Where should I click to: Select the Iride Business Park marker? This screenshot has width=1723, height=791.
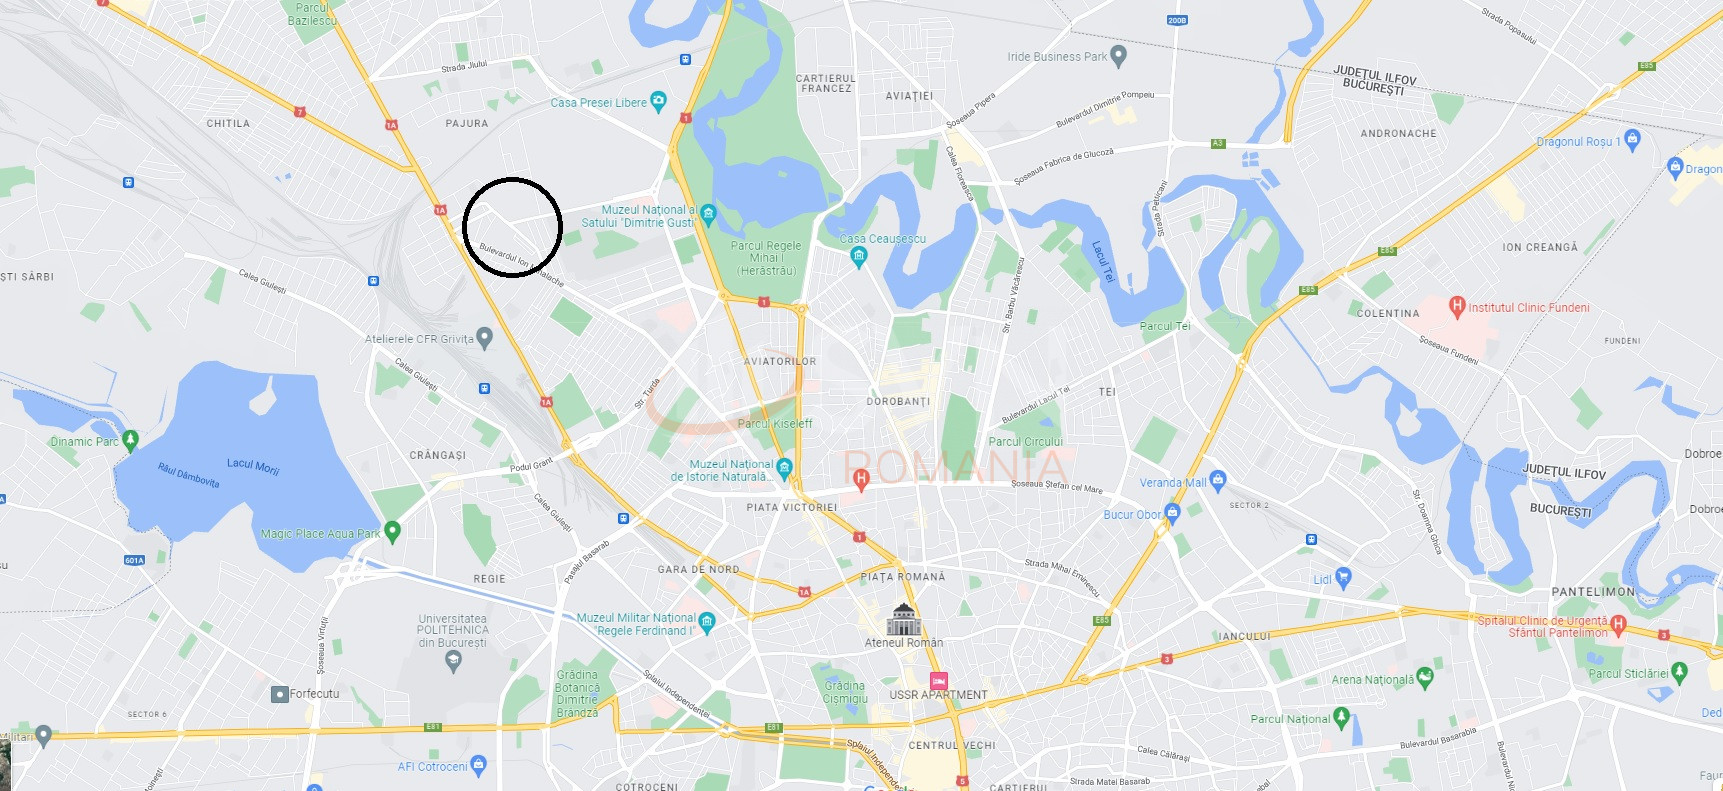click(x=1119, y=55)
